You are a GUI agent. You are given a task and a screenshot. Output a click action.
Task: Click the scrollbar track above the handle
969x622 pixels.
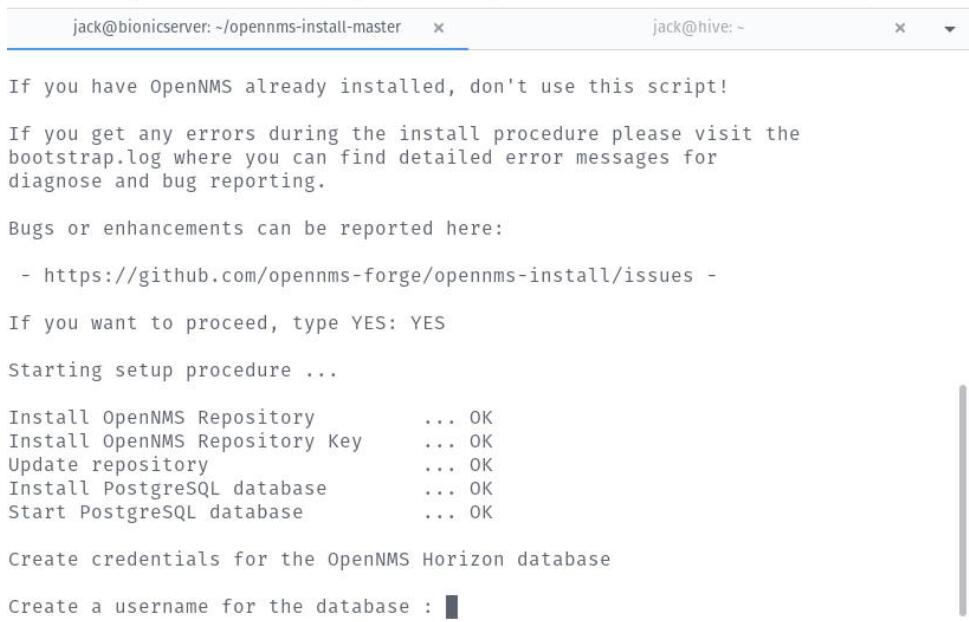pos(962,216)
